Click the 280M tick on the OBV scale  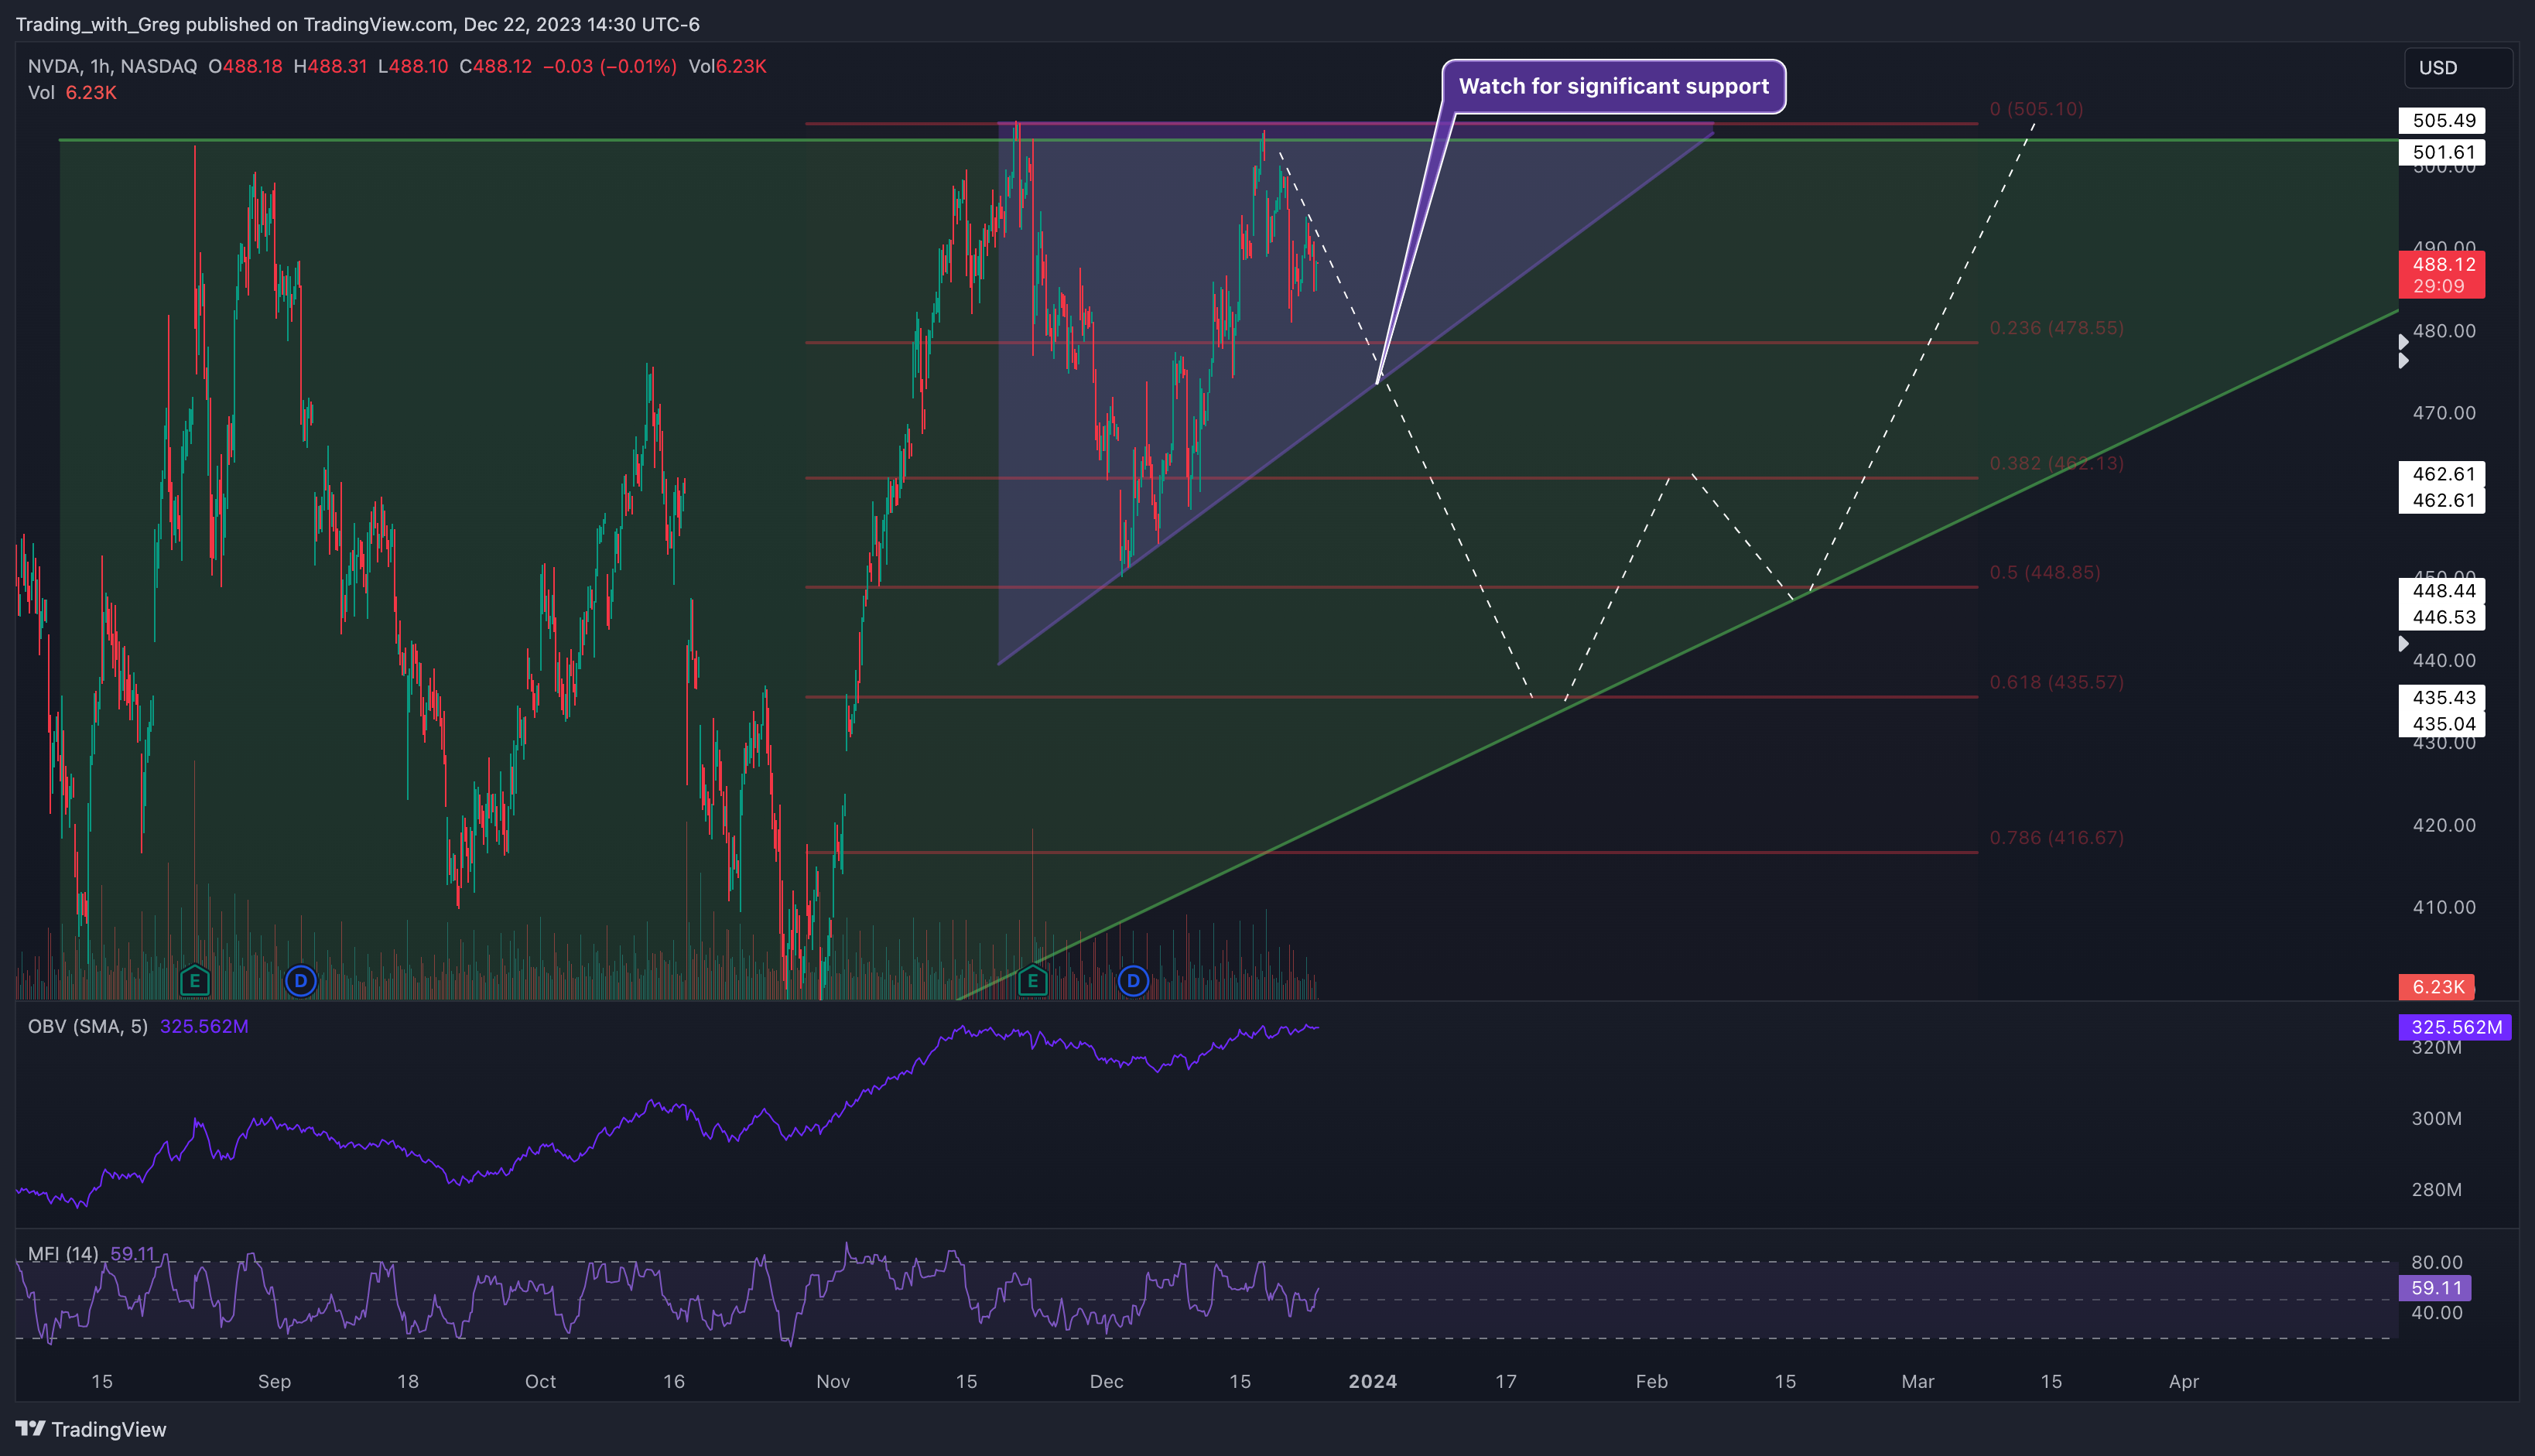pyautogui.click(x=2436, y=1189)
